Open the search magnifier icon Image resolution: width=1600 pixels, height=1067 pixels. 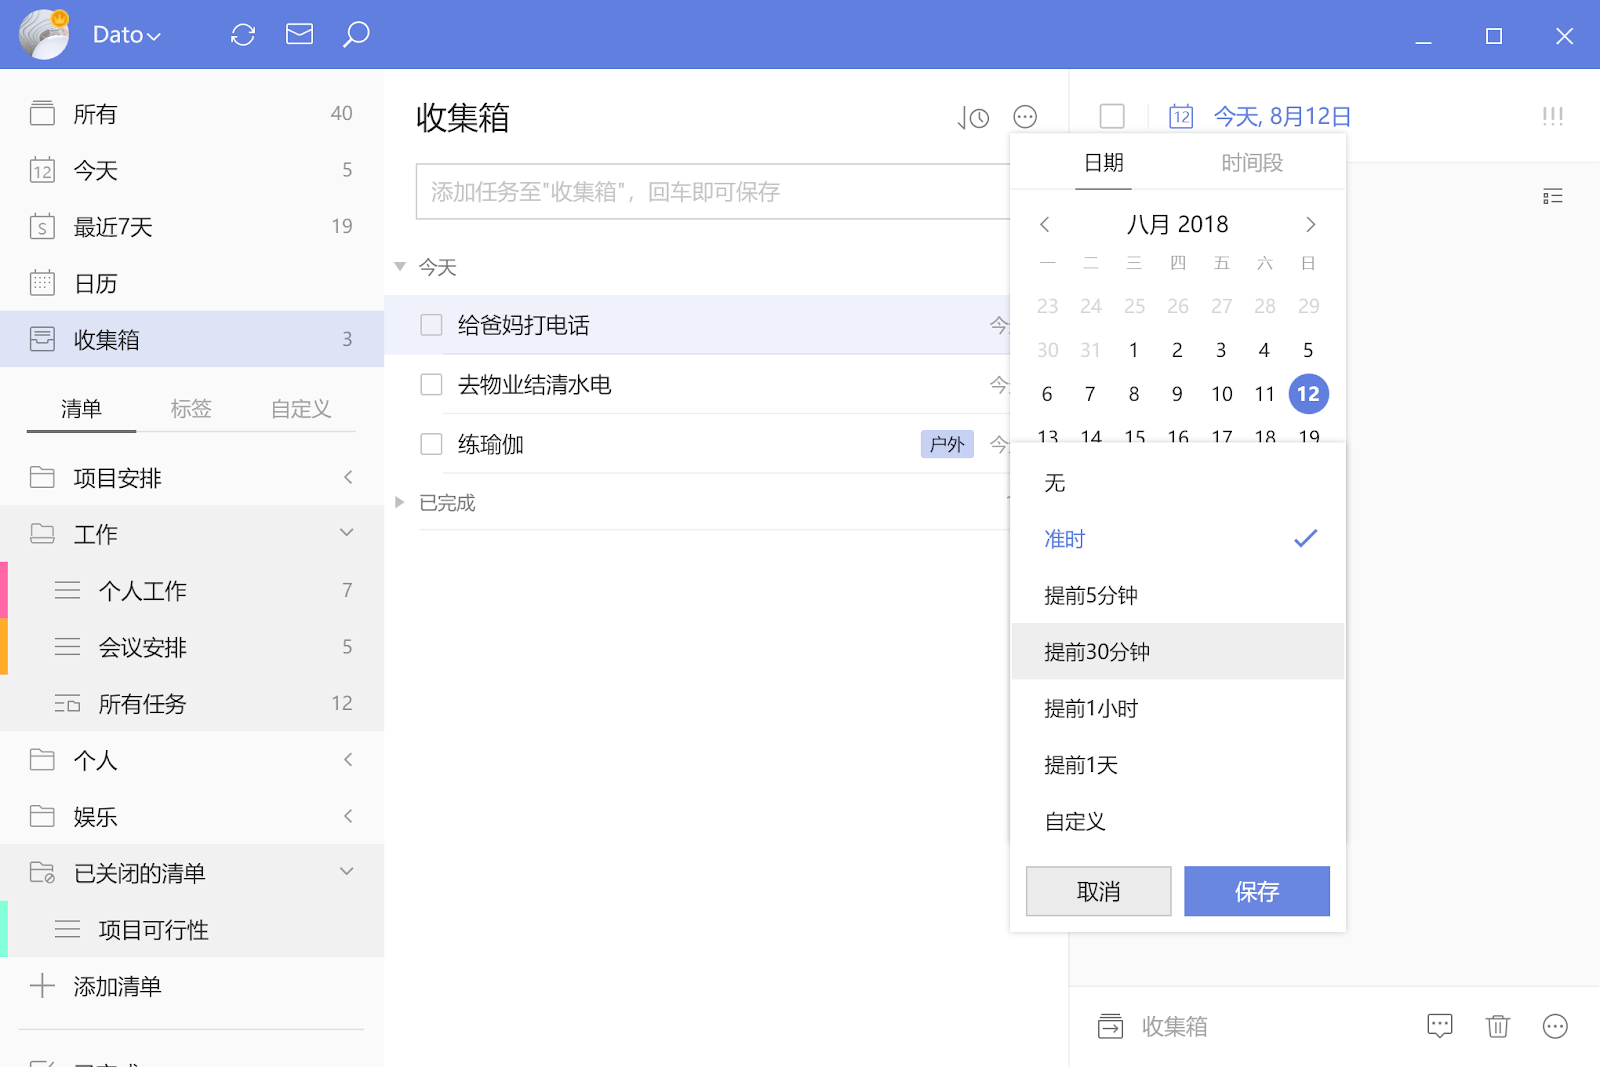click(356, 35)
